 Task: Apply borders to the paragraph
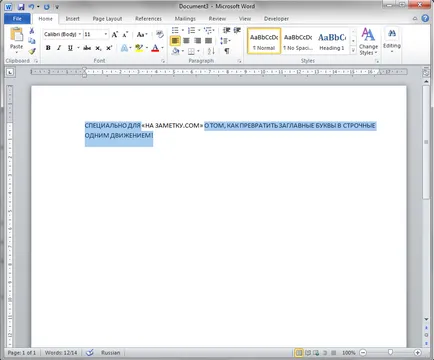click(x=191, y=51)
